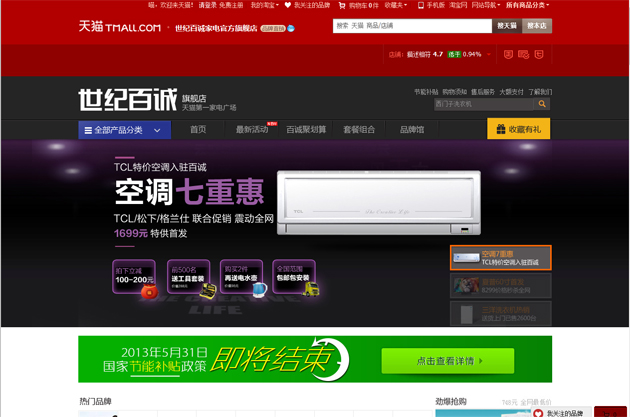The height and width of the screenshot is (417, 630).
Task: Open the 百诚聚划算 tab
Action: pos(306,129)
